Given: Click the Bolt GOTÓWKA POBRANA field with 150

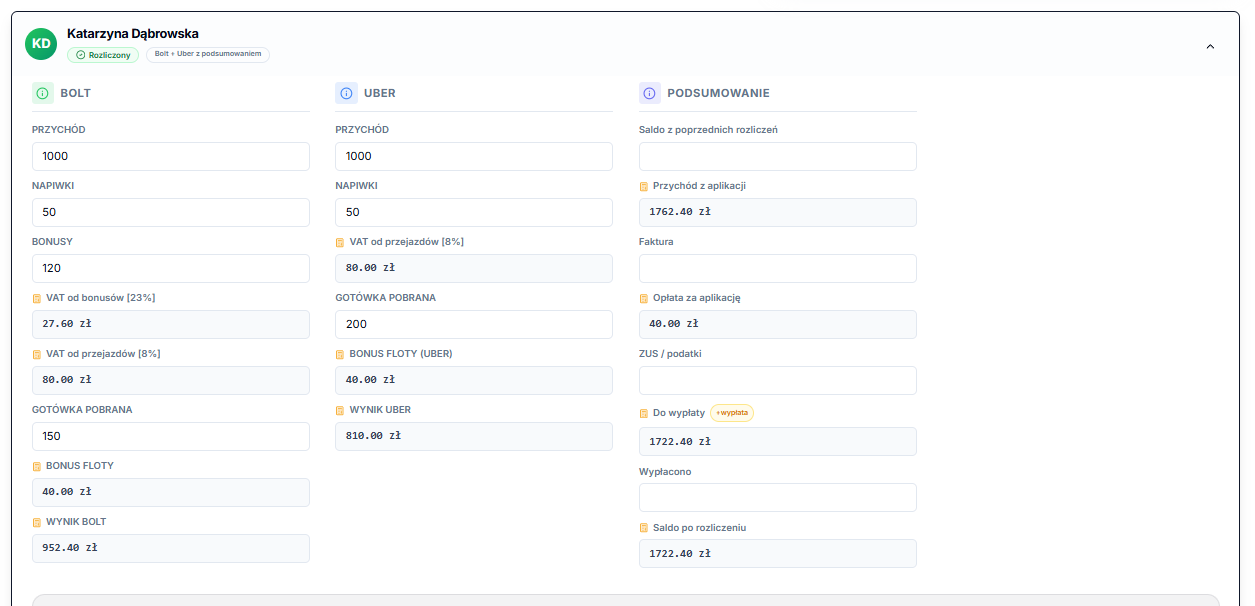Looking at the screenshot, I should click(171, 436).
